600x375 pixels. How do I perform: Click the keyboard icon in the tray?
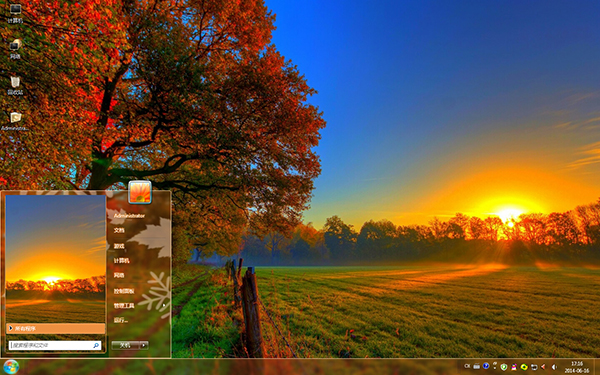click(476, 366)
